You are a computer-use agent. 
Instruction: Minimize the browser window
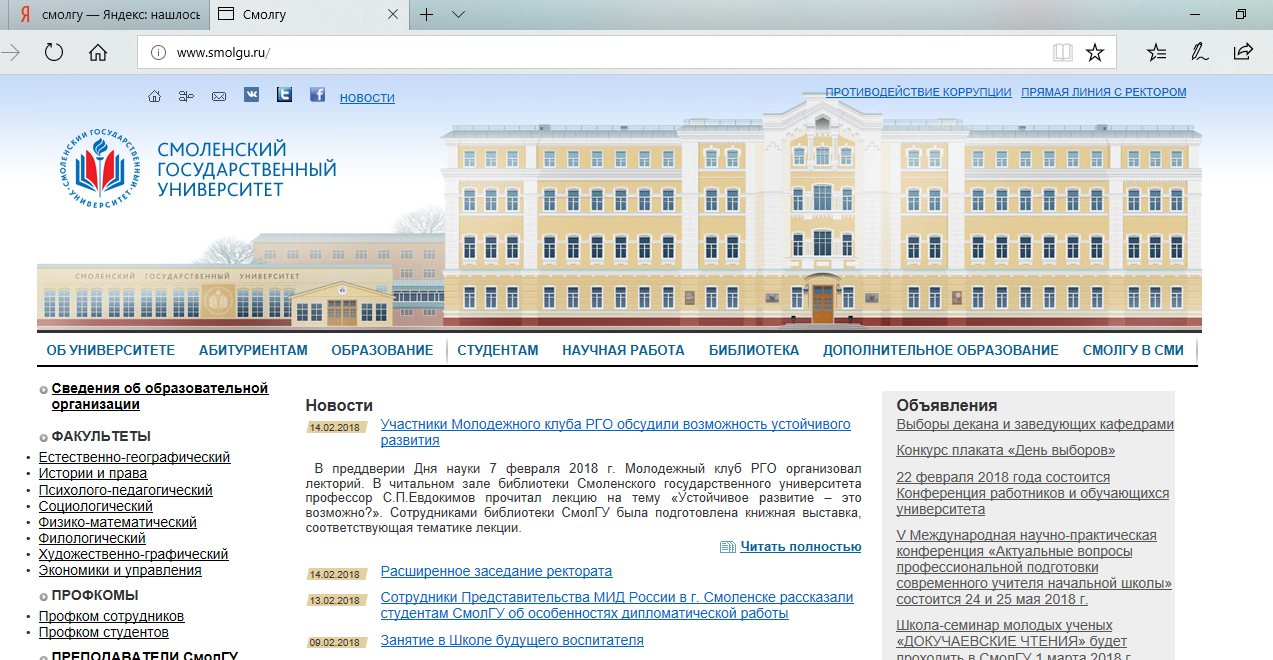1195,14
